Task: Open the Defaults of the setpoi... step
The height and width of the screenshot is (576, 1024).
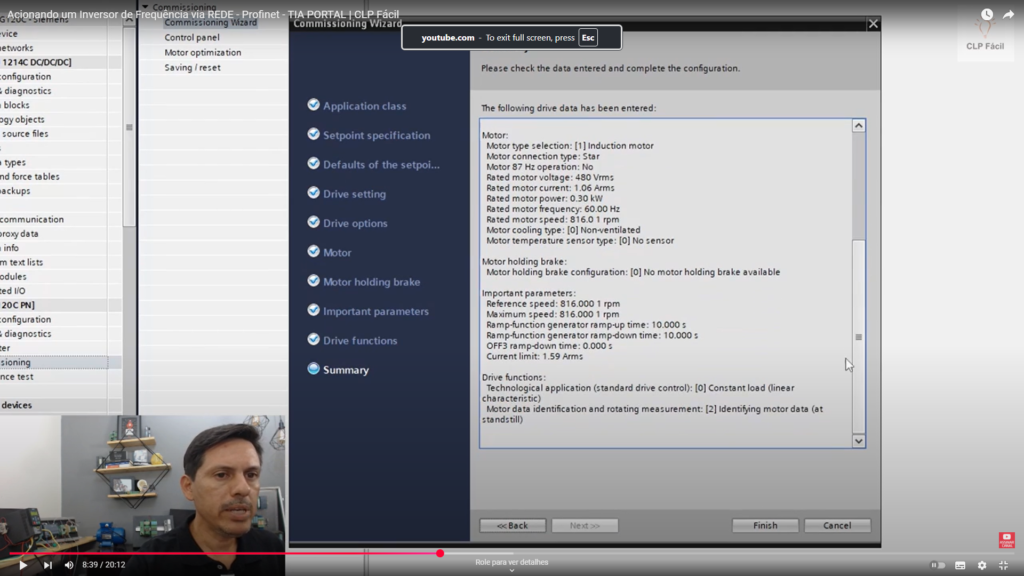Action: [x=381, y=165]
